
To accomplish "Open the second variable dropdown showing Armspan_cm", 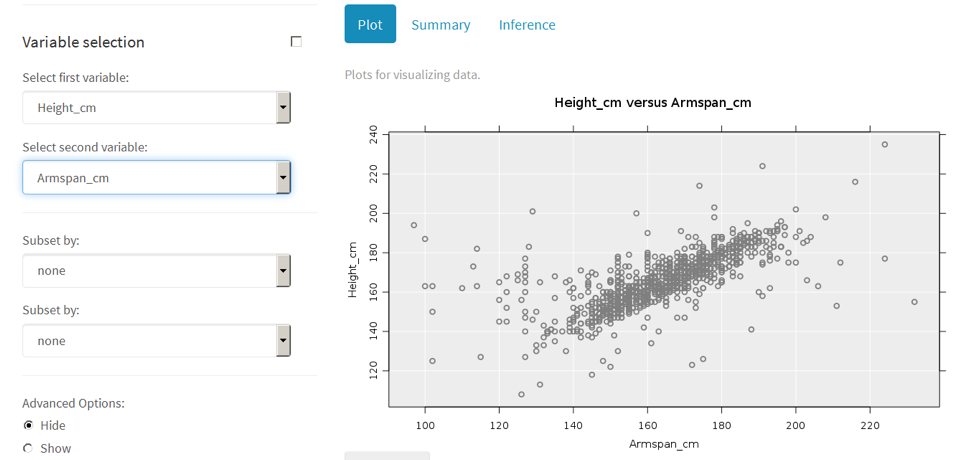I will [x=156, y=178].
